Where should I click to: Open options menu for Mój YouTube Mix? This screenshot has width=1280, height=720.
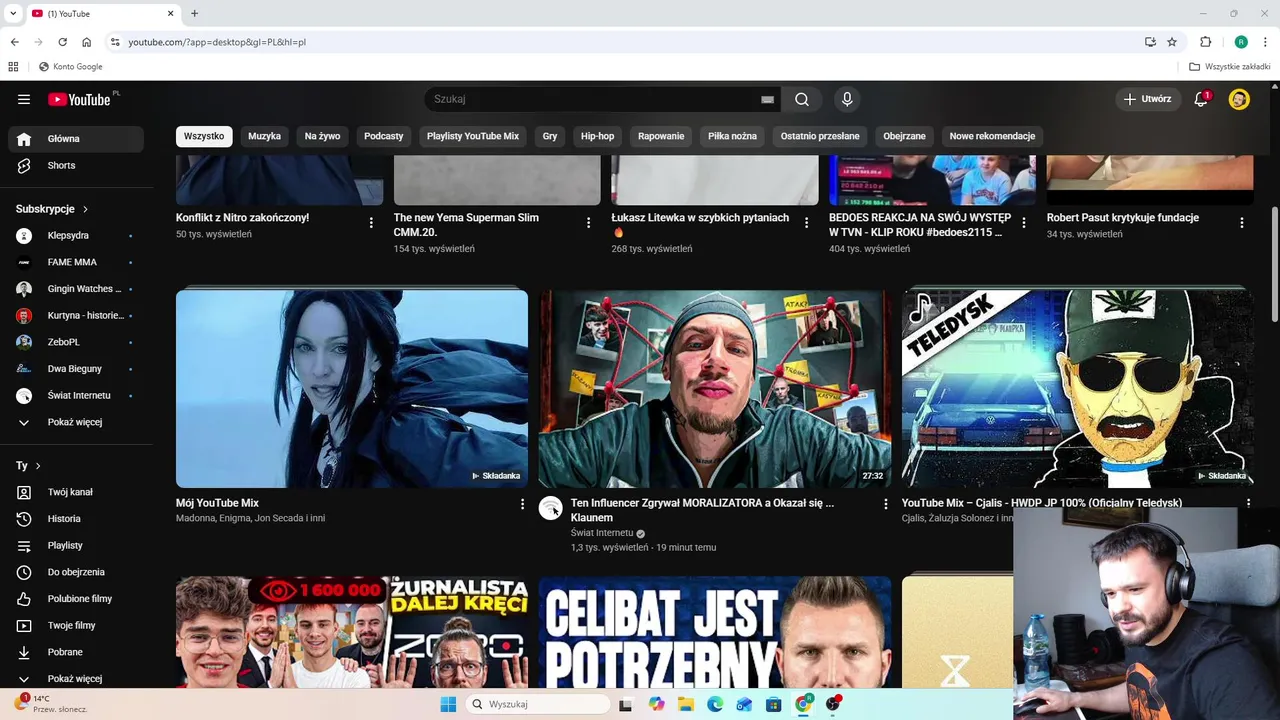tap(522, 504)
